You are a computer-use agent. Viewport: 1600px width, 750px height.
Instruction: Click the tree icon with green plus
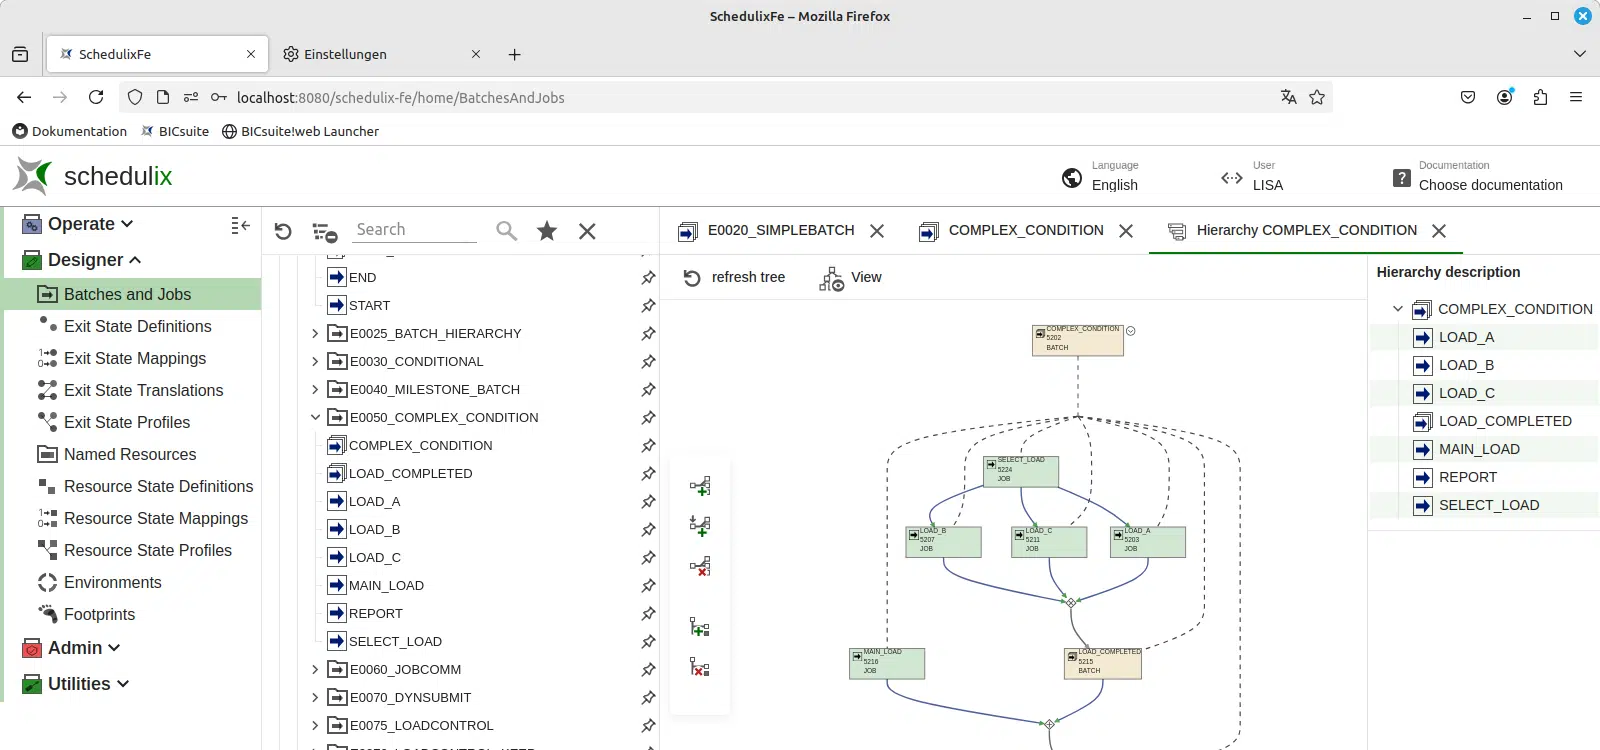(700, 628)
